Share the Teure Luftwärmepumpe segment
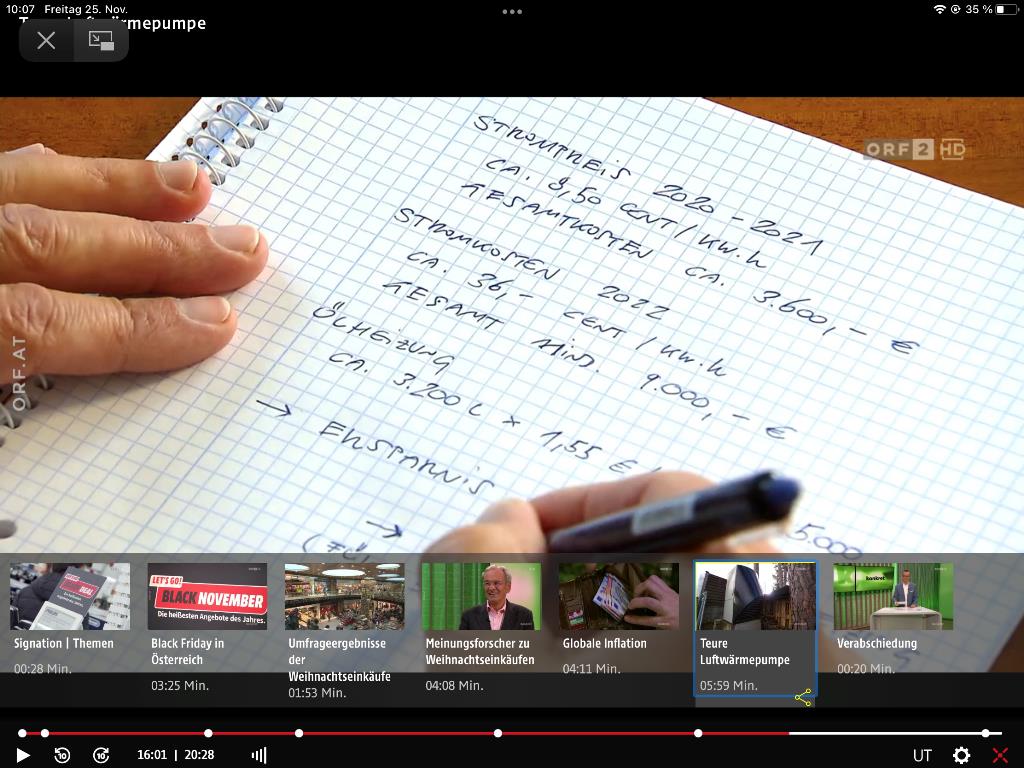The width and height of the screenshot is (1024, 768). click(803, 697)
